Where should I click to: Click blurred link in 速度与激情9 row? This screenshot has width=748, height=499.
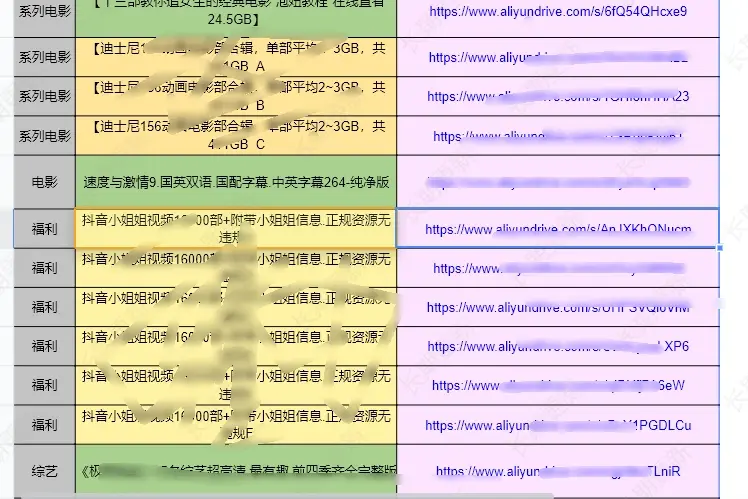(558, 182)
